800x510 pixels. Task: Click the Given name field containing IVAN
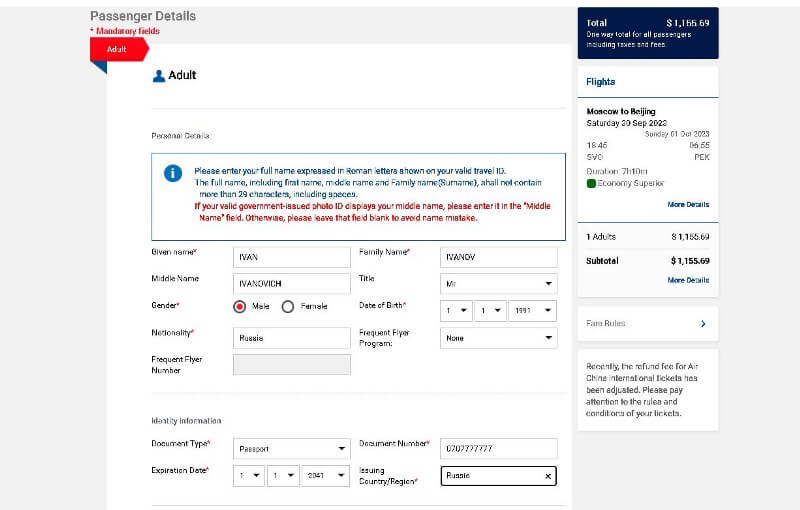point(291,257)
